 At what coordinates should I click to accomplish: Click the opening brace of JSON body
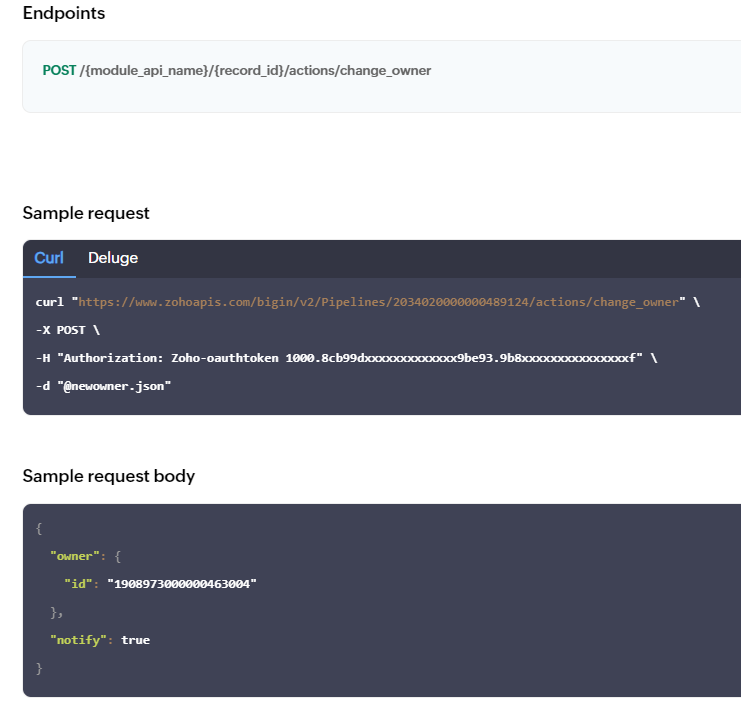(x=39, y=528)
